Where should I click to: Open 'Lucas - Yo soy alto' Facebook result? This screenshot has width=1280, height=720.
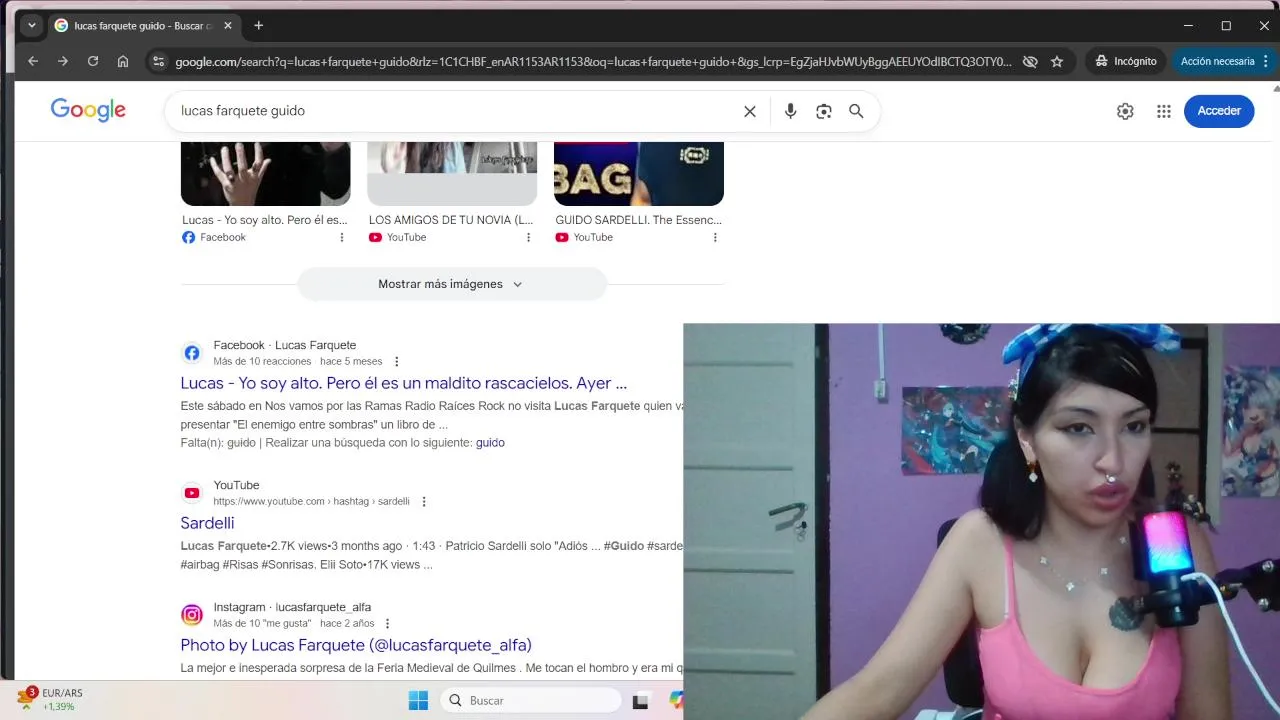click(x=404, y=383)
